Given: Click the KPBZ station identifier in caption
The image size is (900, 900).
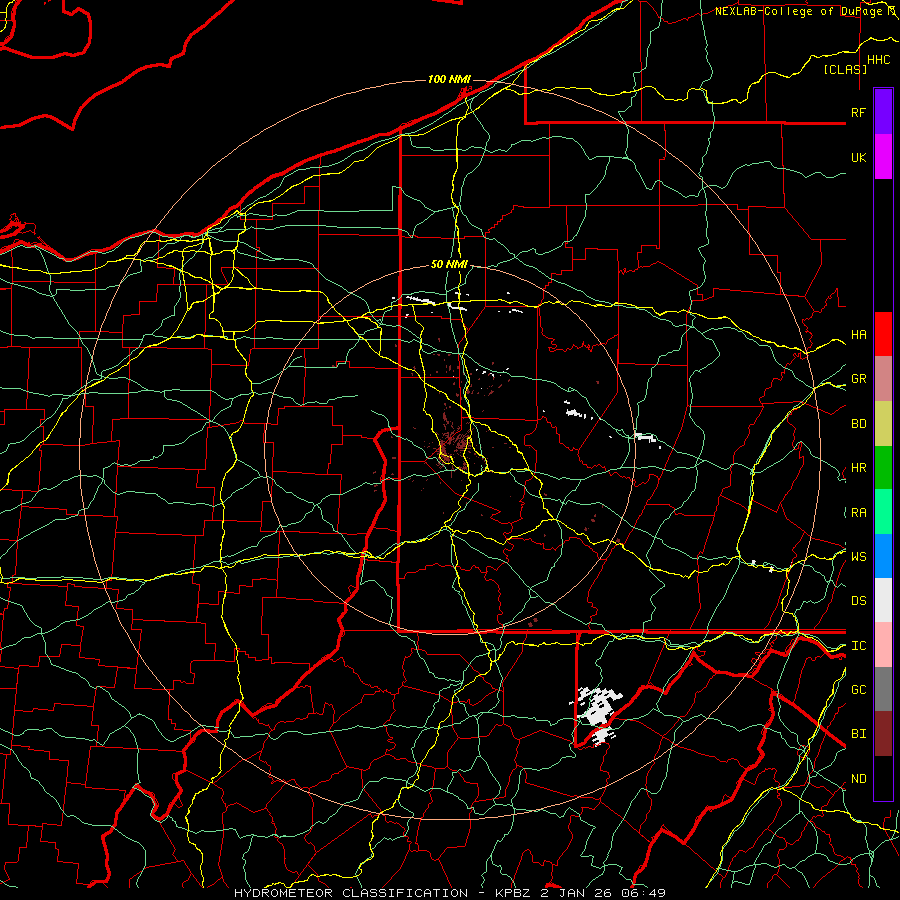Looking at the screenshot, I should click(x=514, y=893).
